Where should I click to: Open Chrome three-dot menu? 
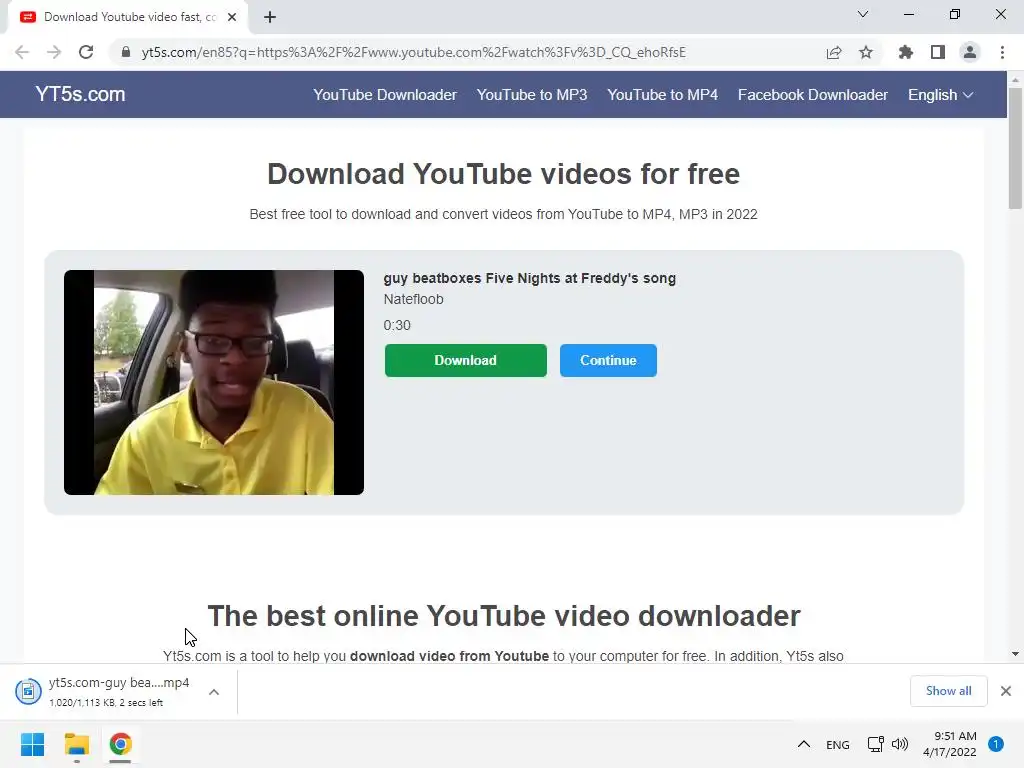(x=1002, y=52)
